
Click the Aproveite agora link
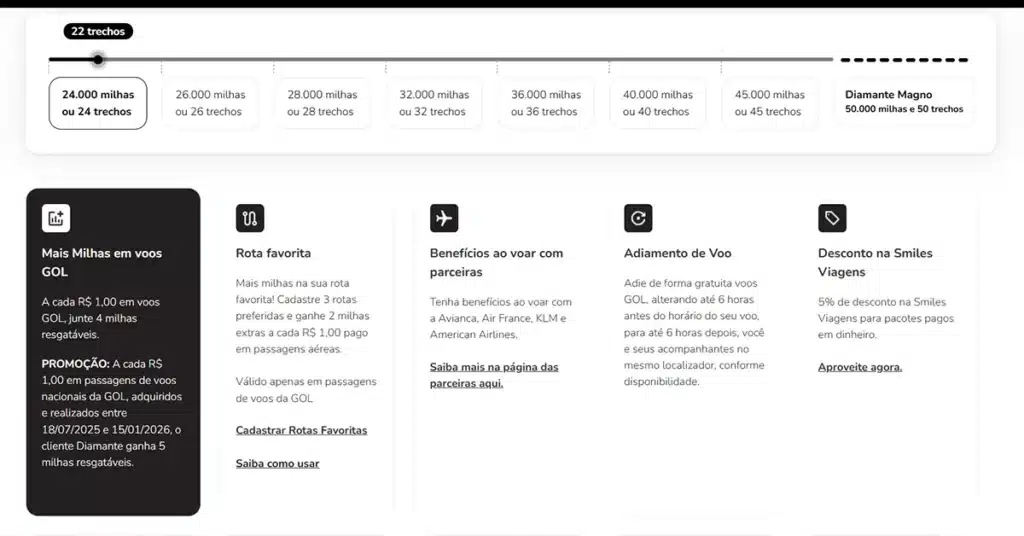pos(859,367)
